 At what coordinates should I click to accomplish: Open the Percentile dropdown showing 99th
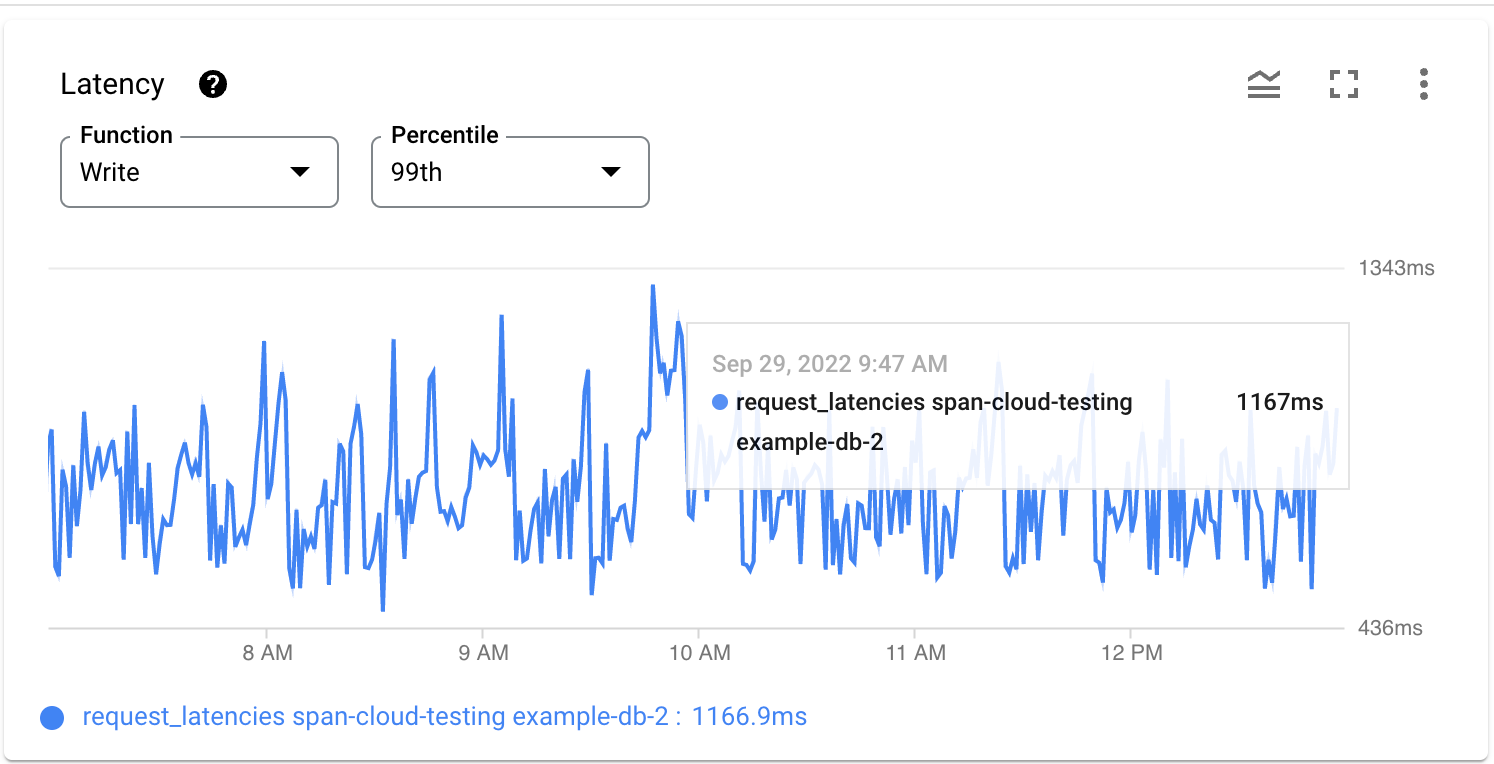[x=510, y=171]
